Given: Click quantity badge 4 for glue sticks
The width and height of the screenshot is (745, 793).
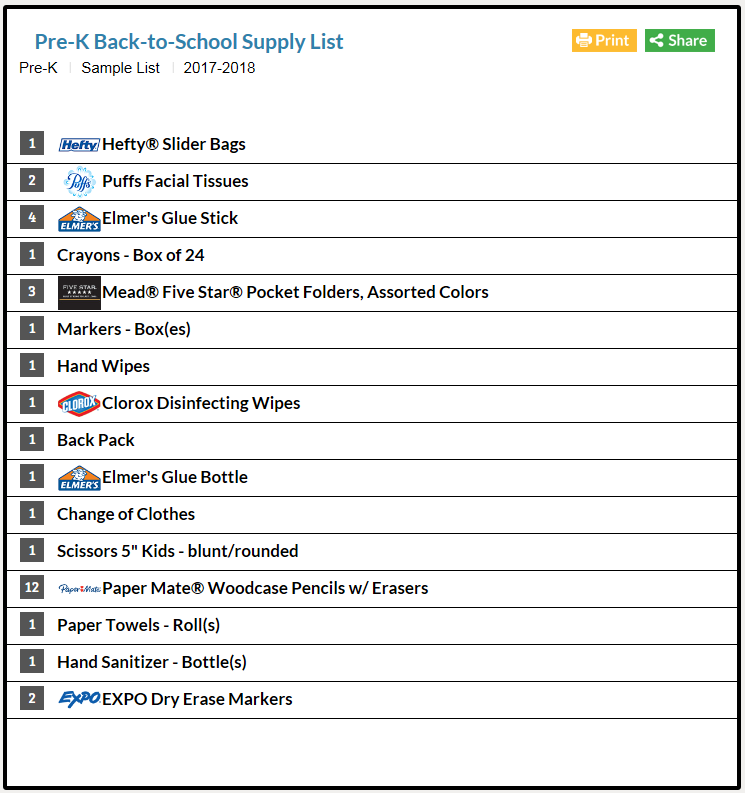Looking at the screenshot, I should pos(32,217).
